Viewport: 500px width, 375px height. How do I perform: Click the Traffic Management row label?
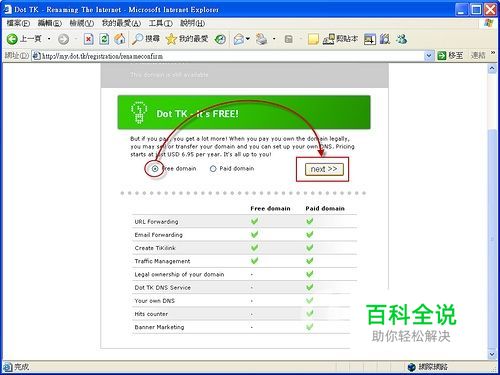click(x=162, y=261)
